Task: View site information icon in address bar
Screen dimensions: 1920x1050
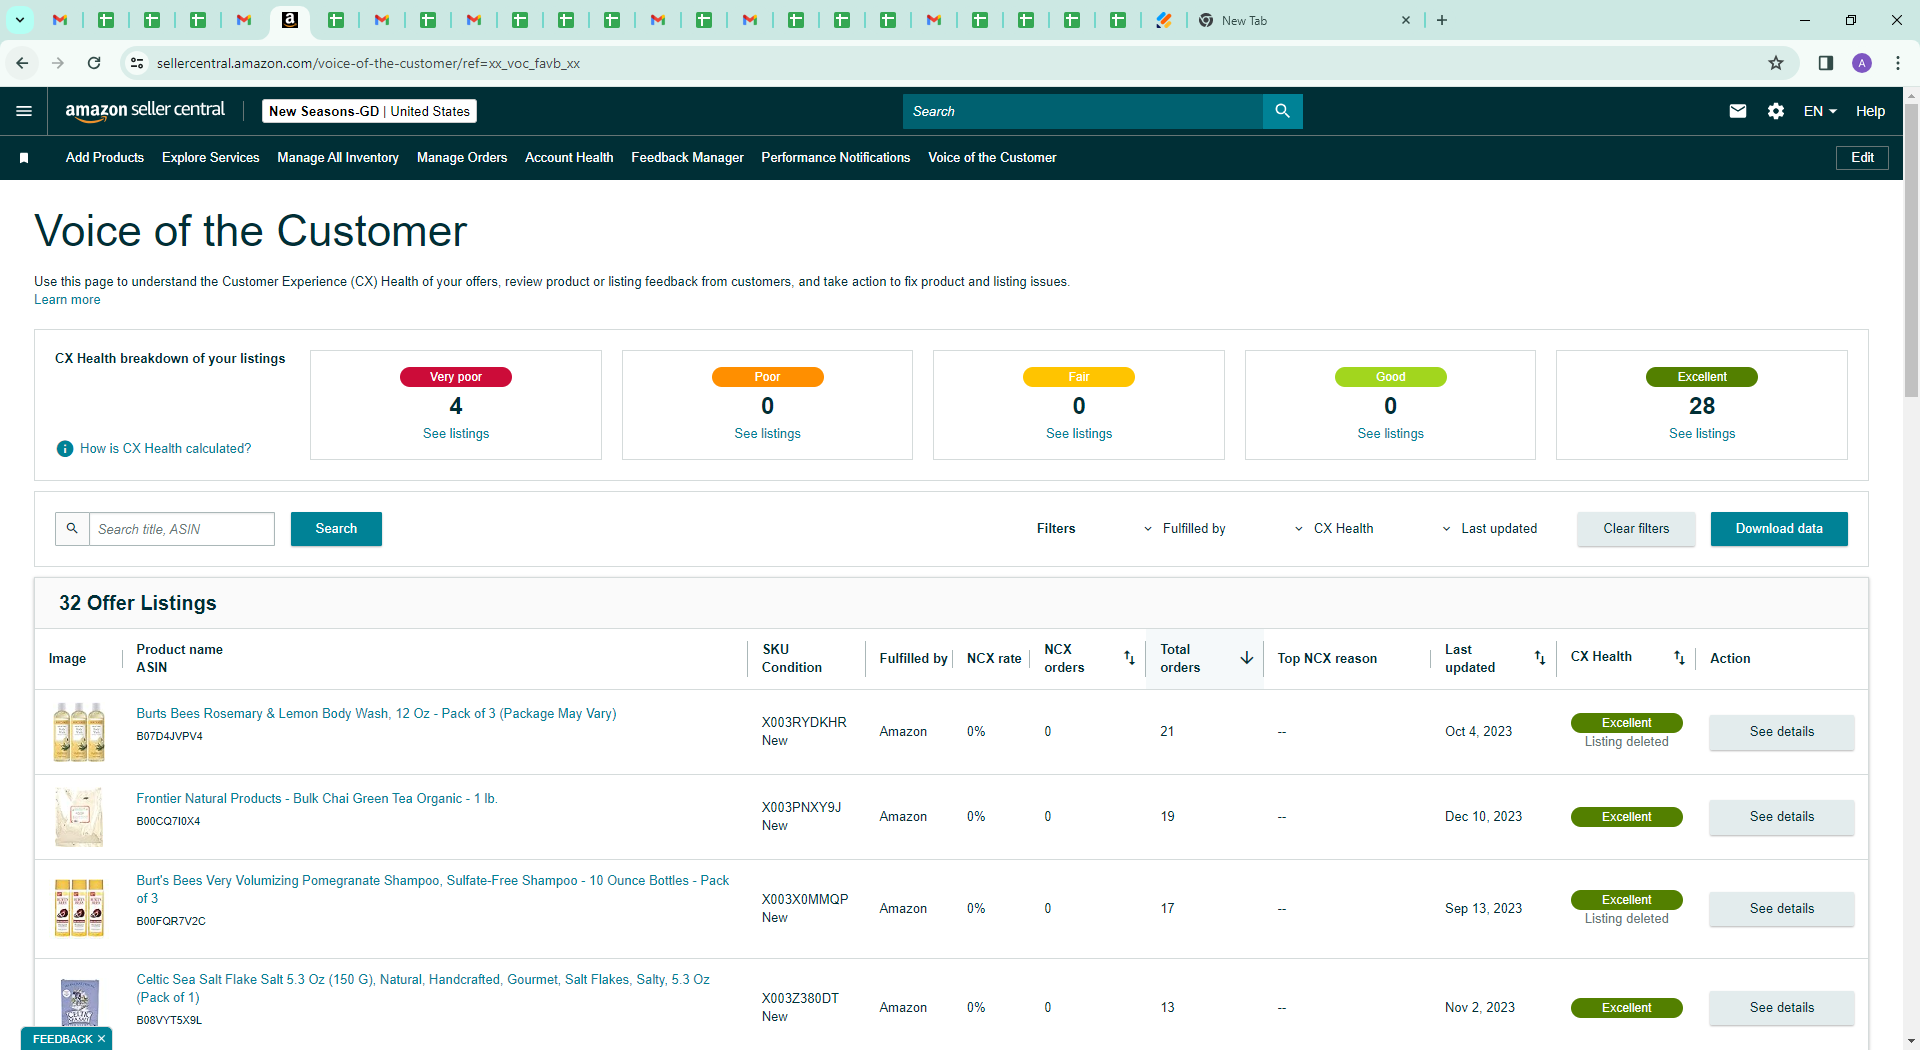Action: click(137, 63)
